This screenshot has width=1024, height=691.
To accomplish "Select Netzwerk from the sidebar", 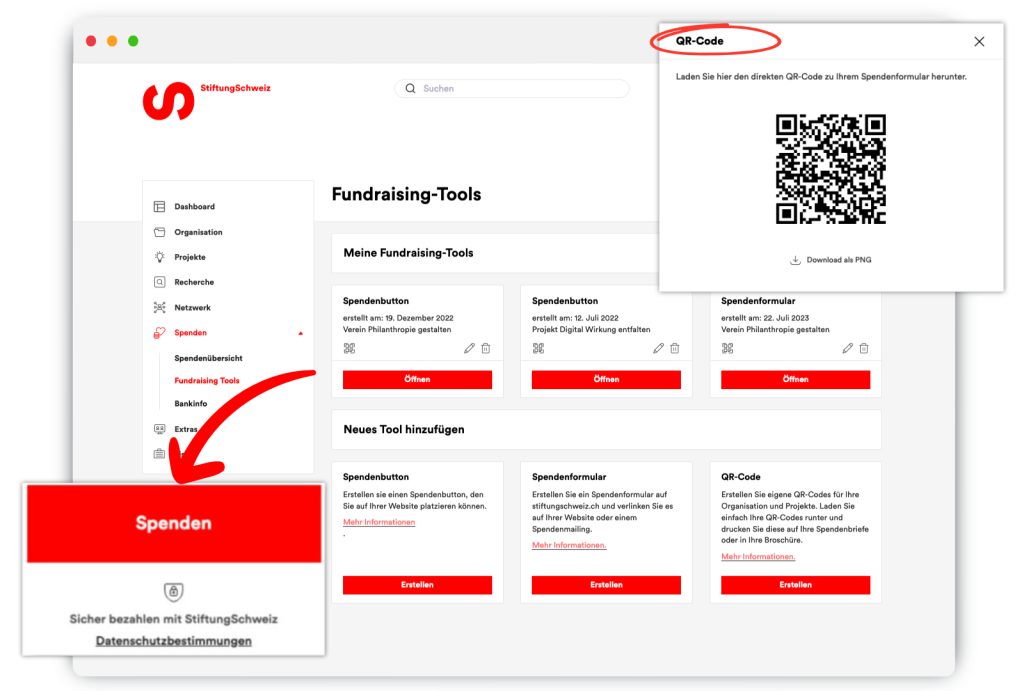I will (192, 308).
